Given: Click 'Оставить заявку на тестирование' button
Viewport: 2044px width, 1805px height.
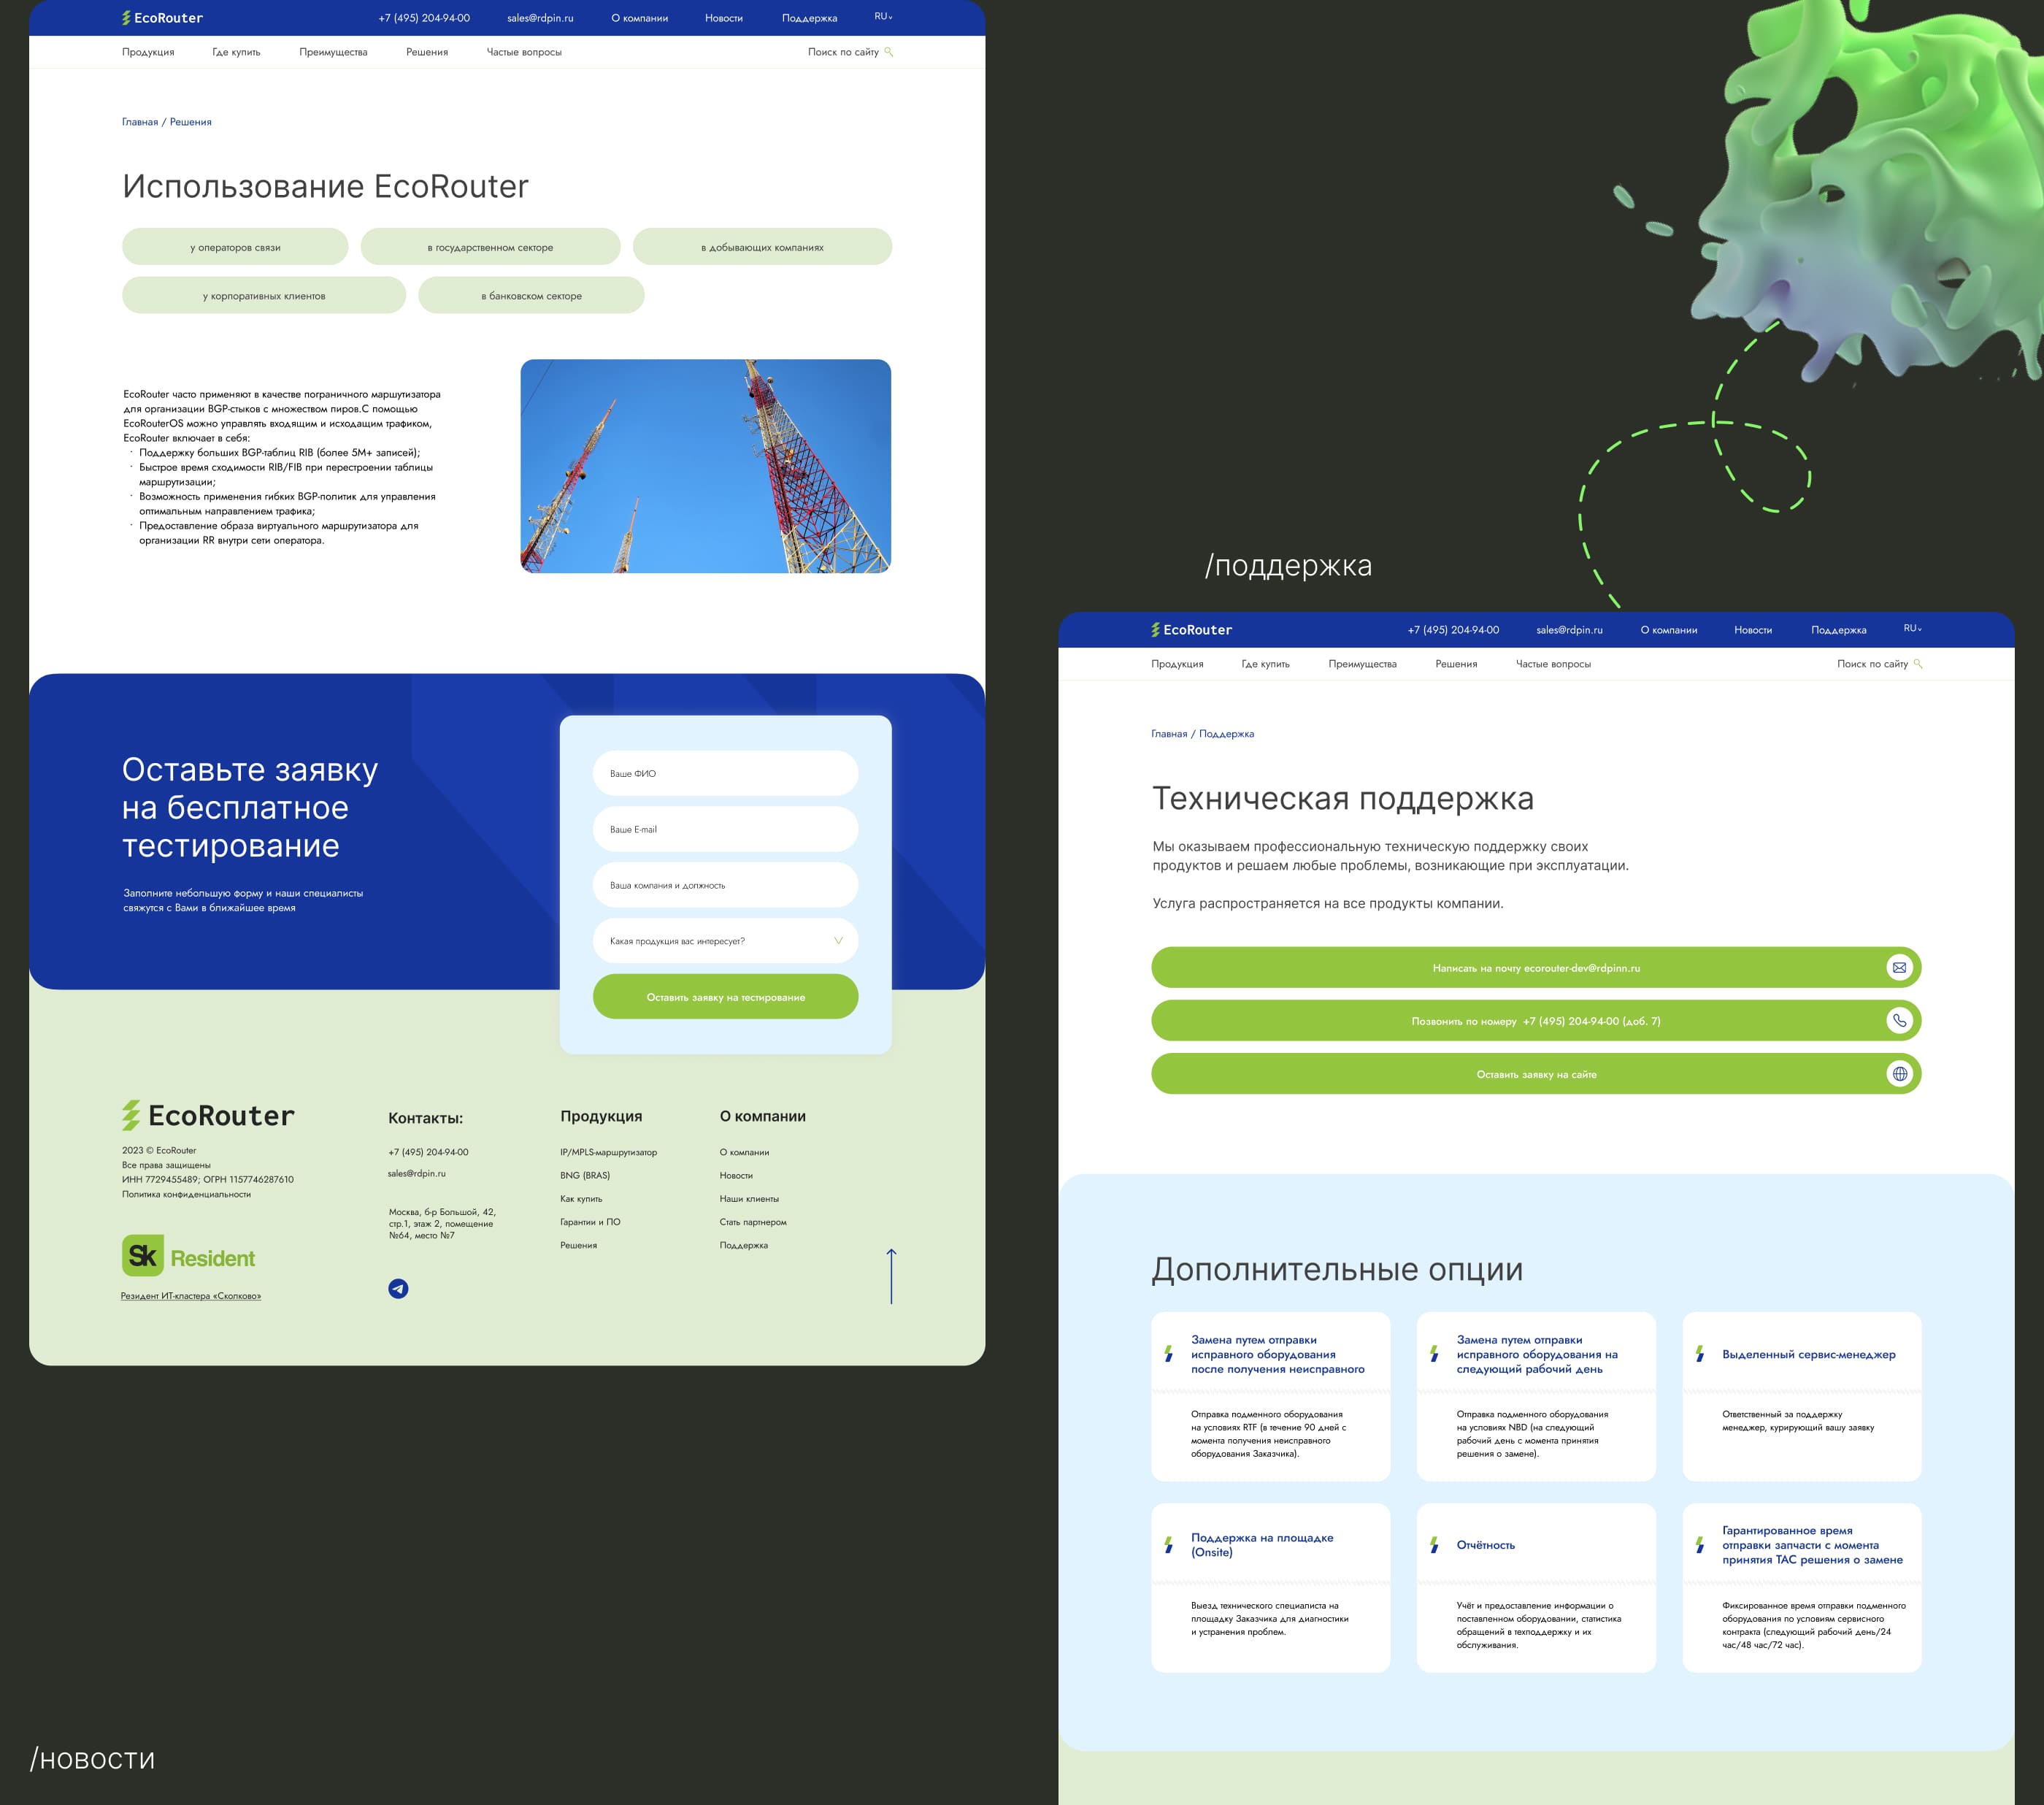Looking at the screenshot, I should 725,997.
